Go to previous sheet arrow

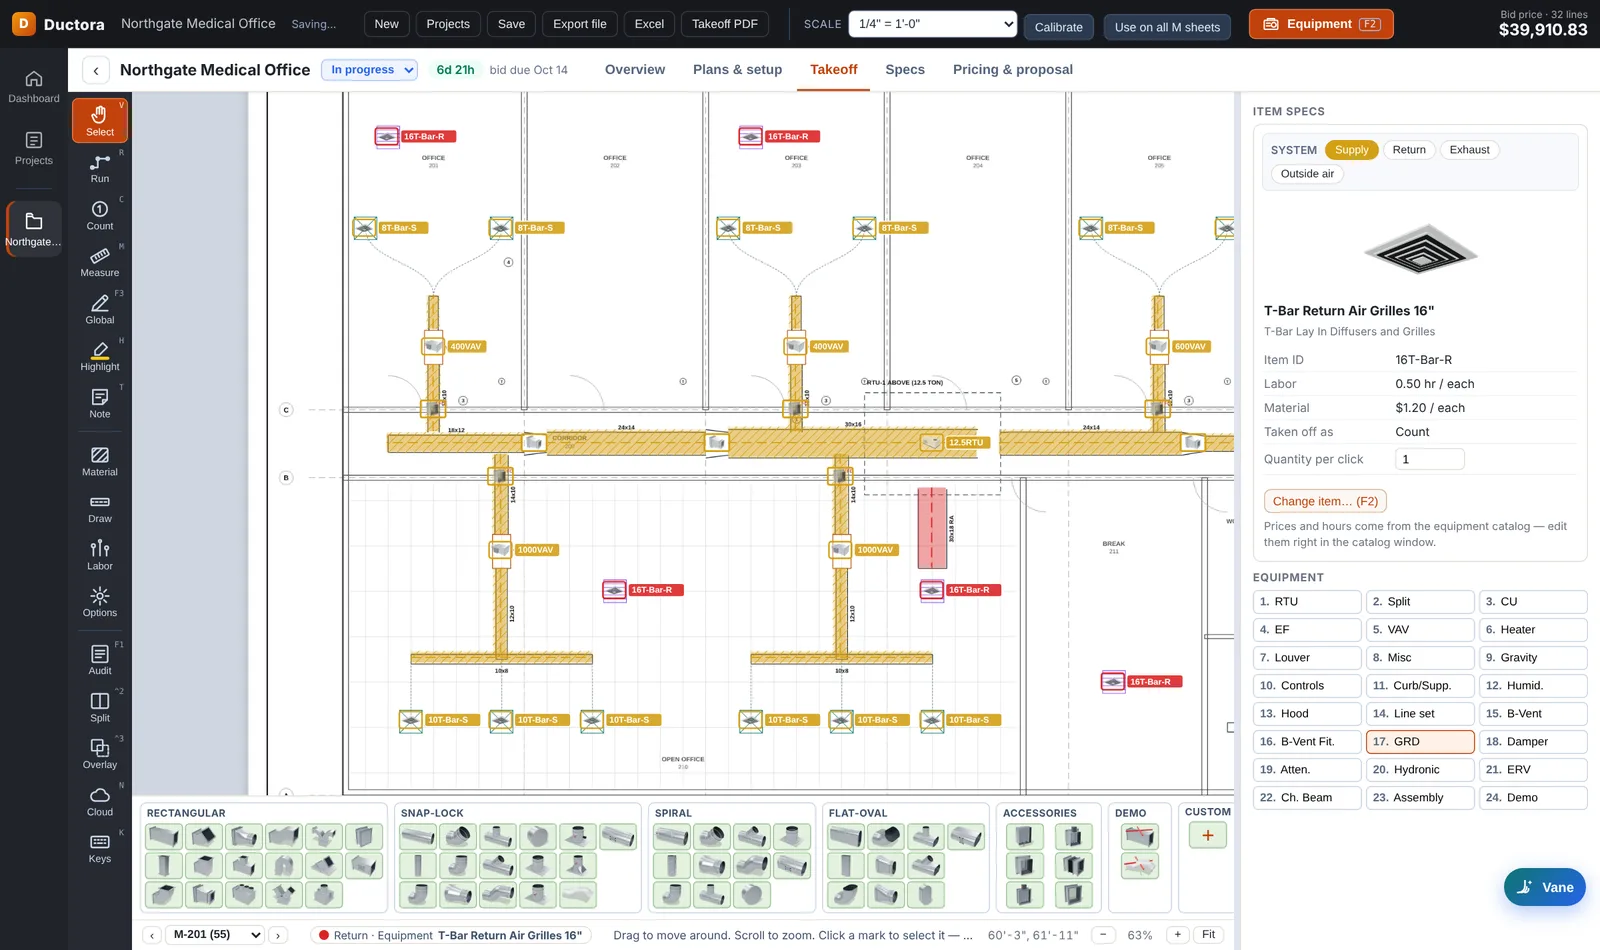pyautogui.click(x=152, y=935)
